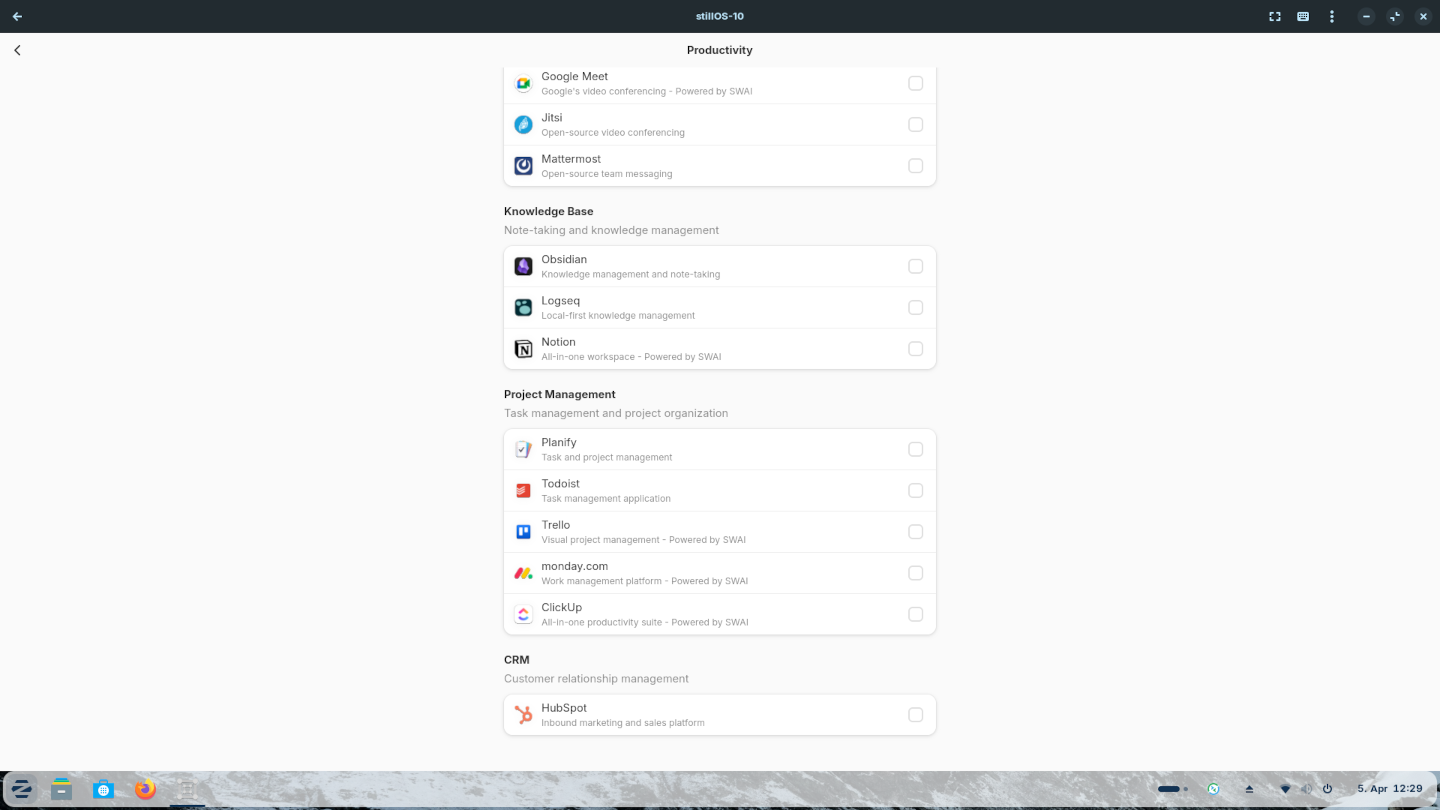Click the HubSpot logo icon
The image size is (1440, 810).
pyautogui.click(x=523, y=715)
